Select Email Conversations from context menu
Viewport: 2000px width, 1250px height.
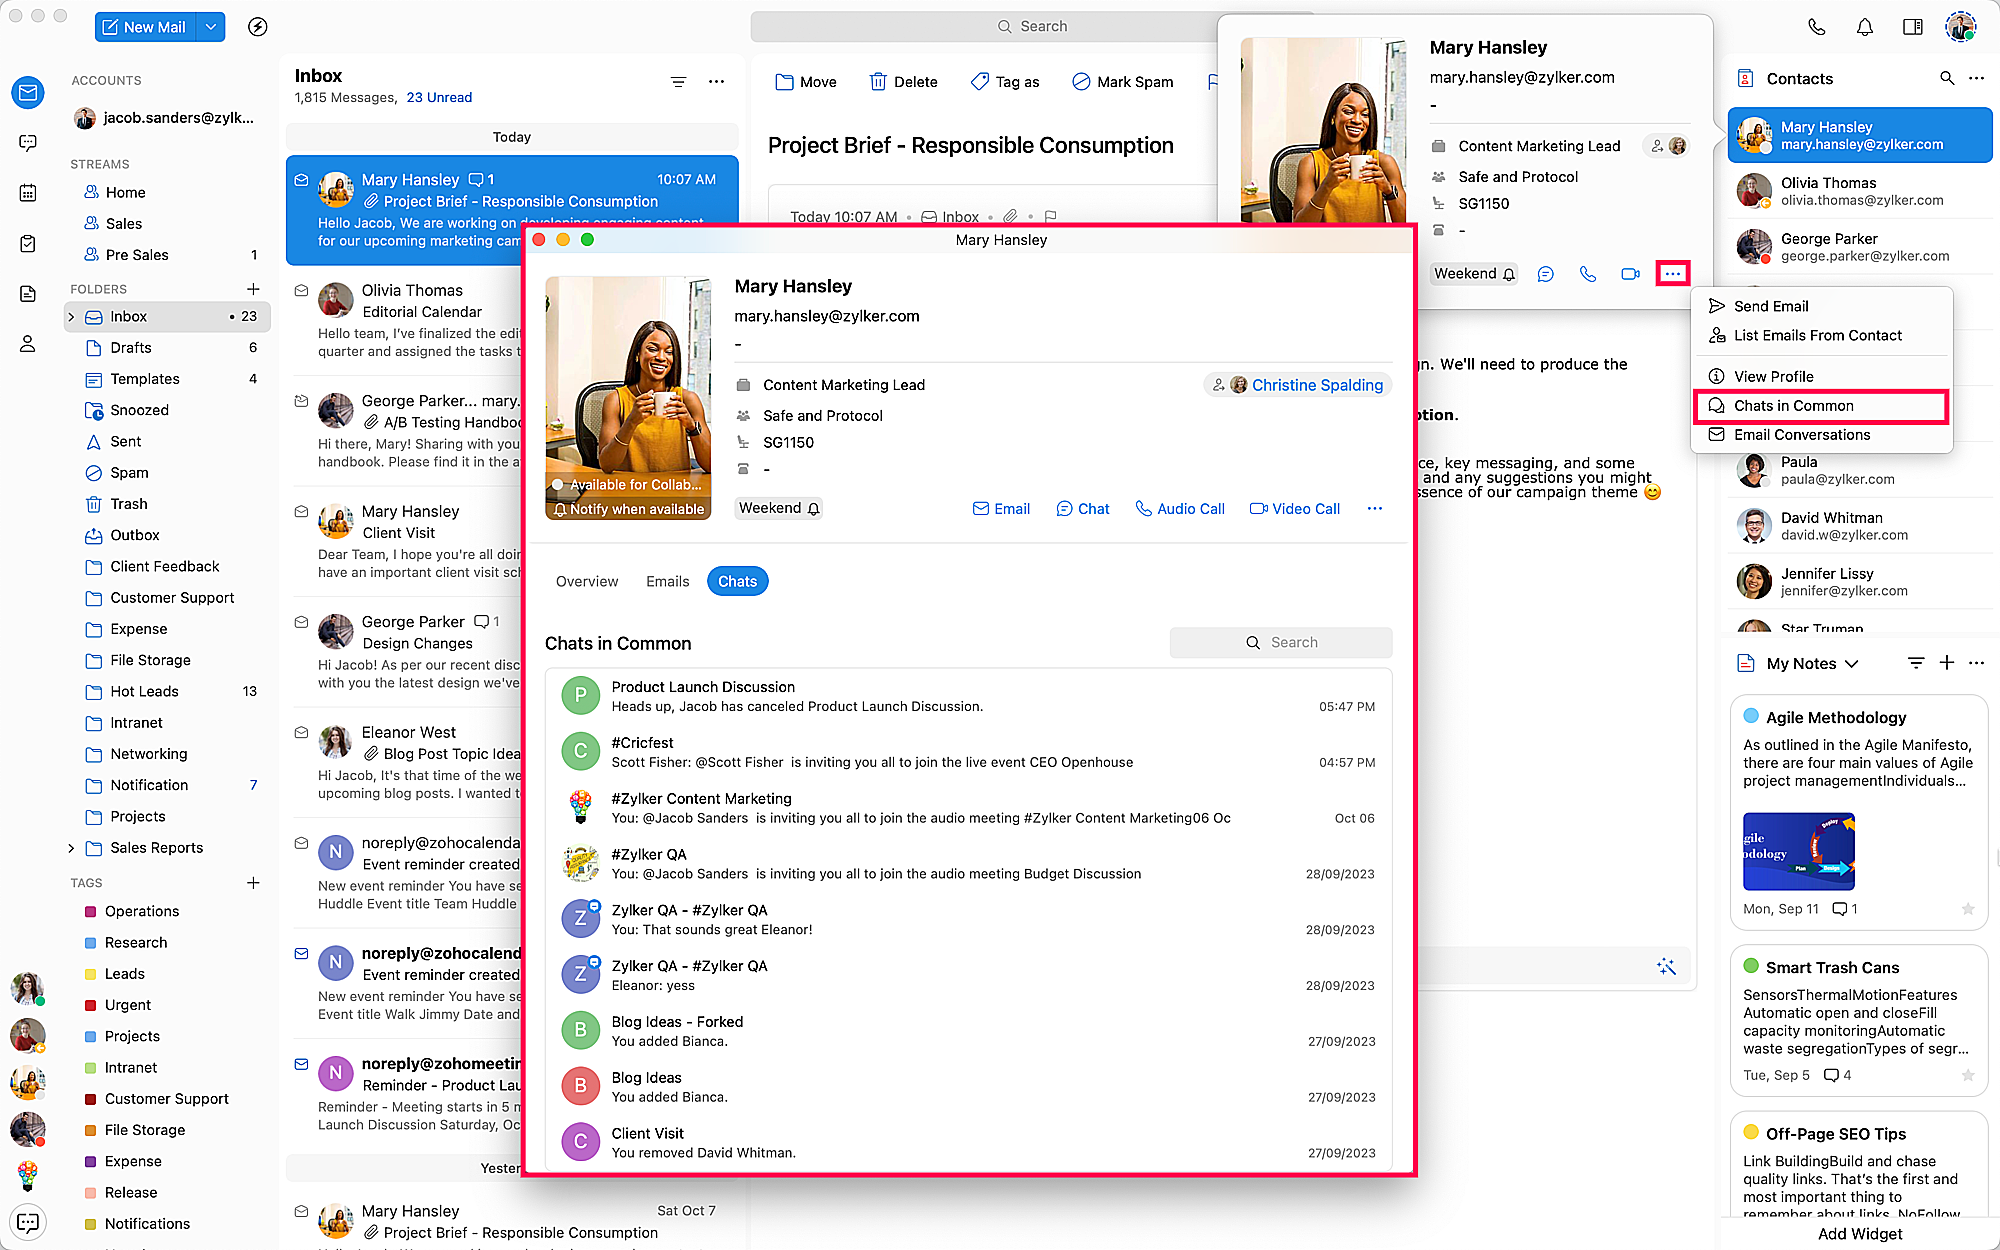(x=1801, y=435)
